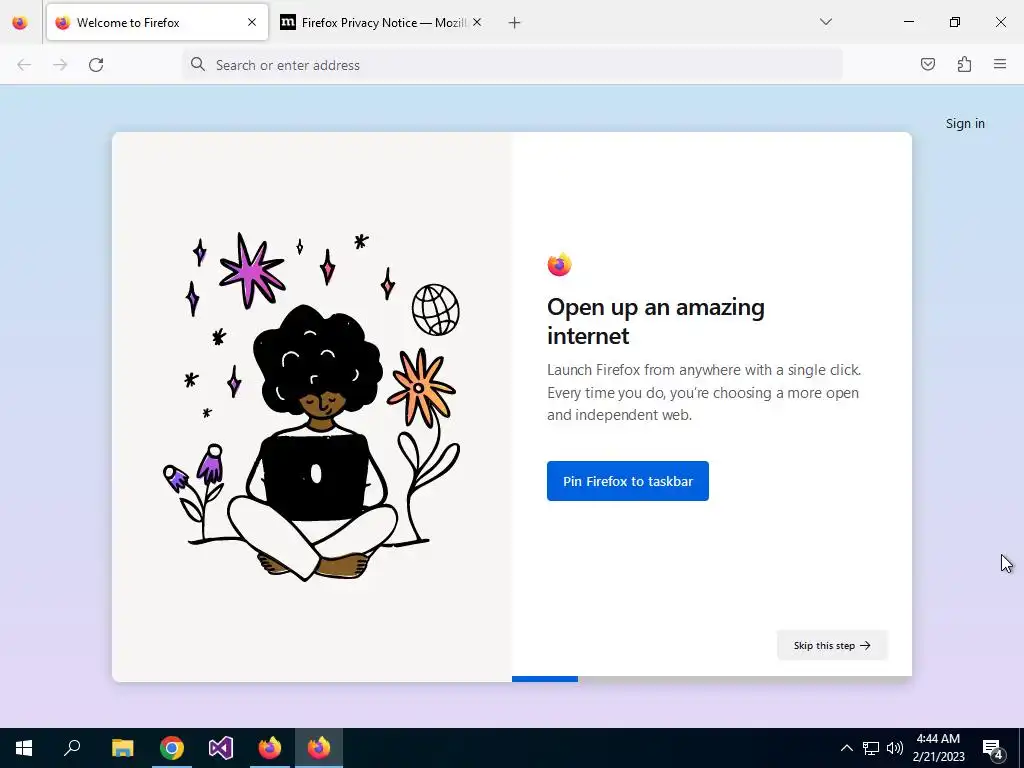Screen dimensions: 1024x768
Task: Reload the current page
Action: coord(96,65)
